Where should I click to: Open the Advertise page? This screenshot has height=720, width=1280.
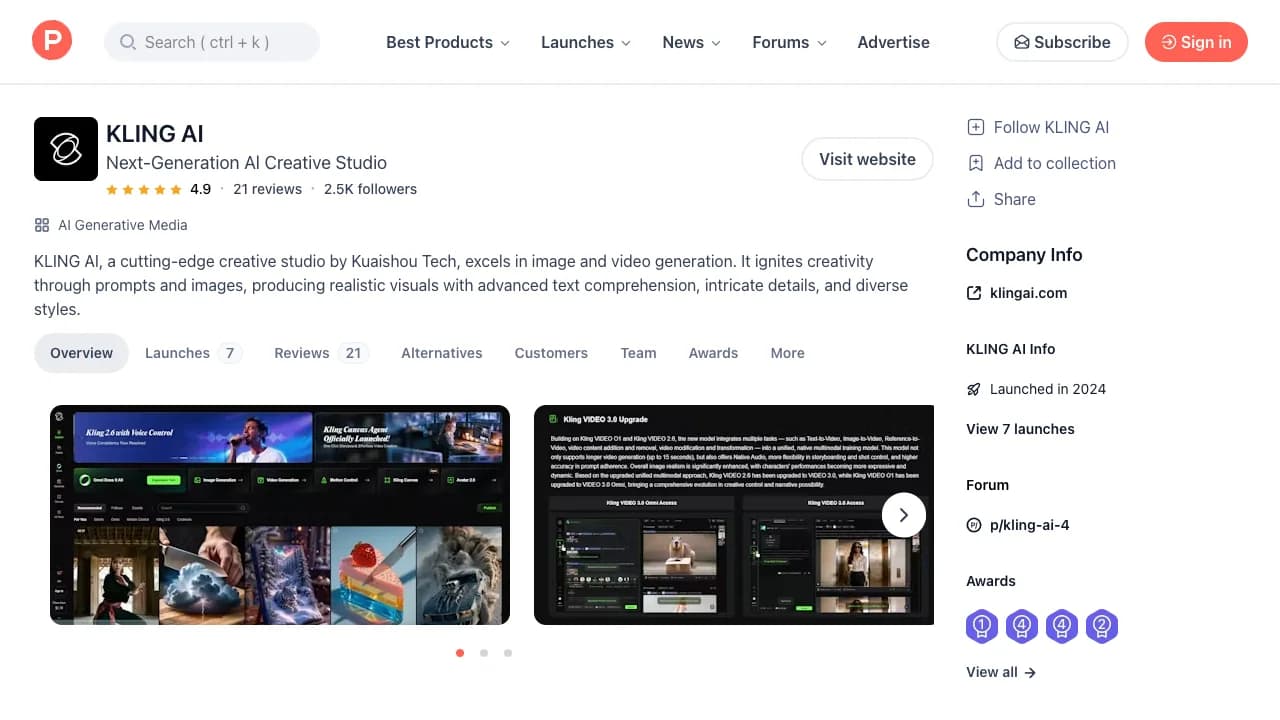tap(893, 42)
